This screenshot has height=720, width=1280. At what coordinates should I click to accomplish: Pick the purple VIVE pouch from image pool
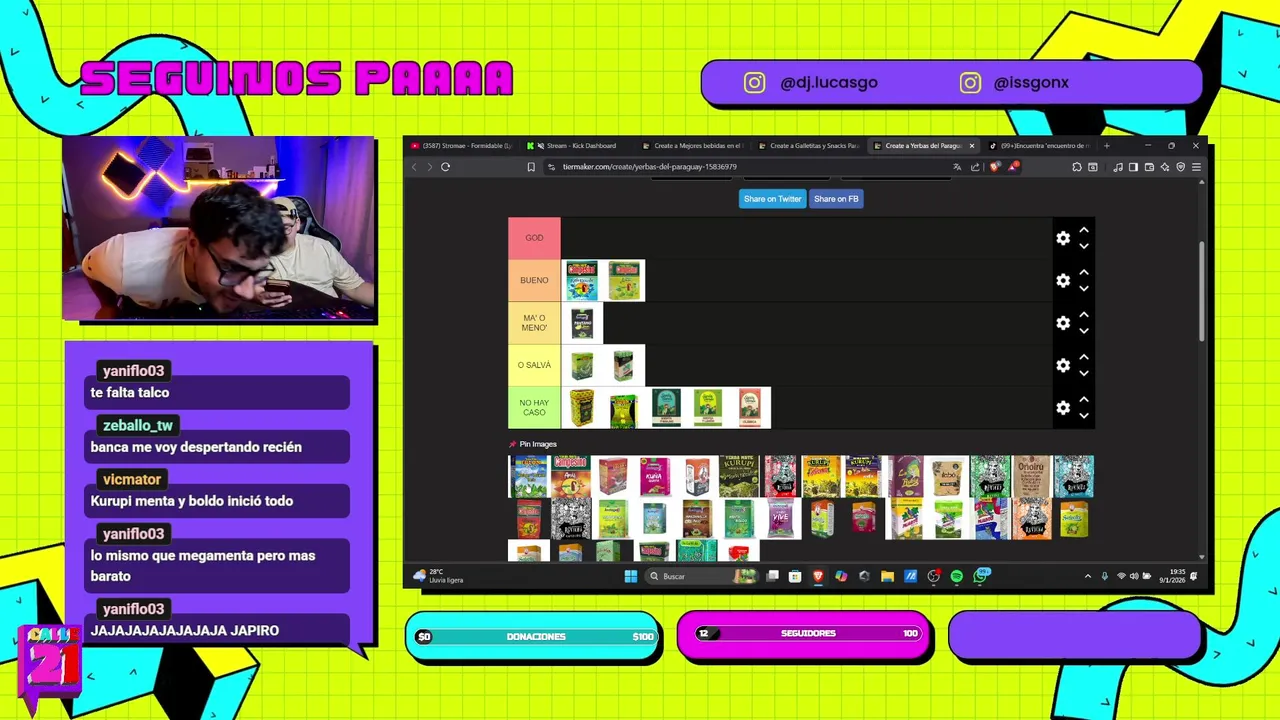pyautogui.click(x=781, y=518)
